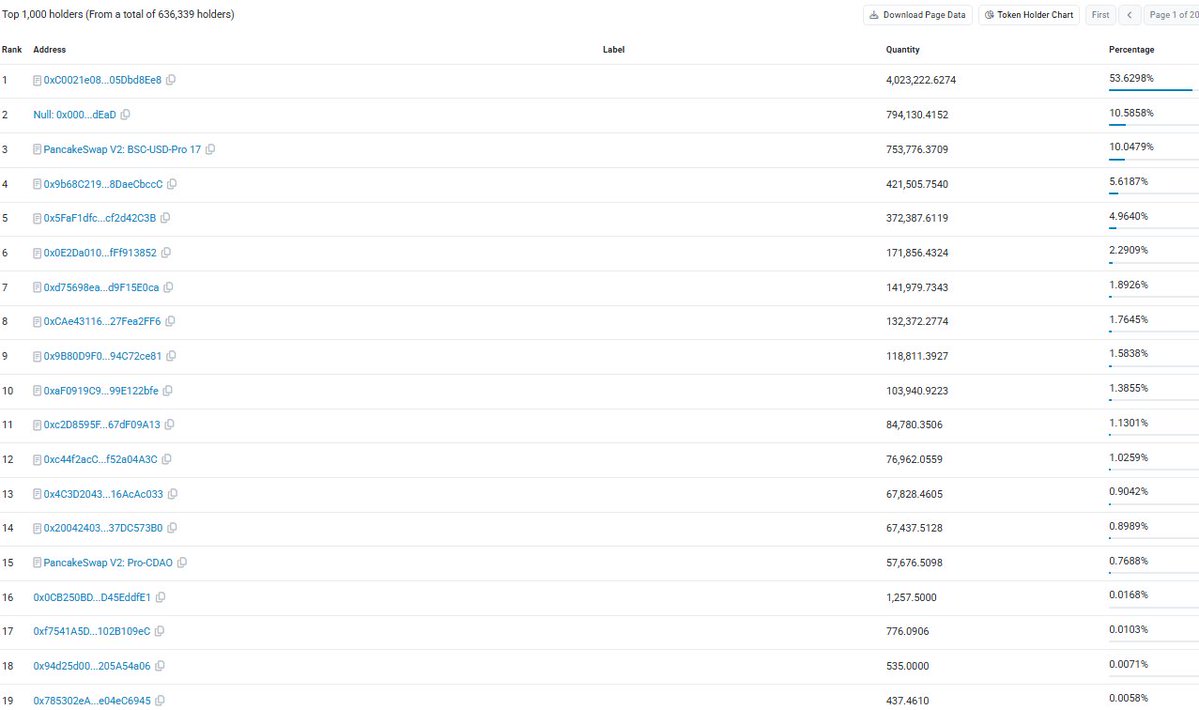Click contract icon beside 0xC0021e08...05Dbd8Ee8
Screen dimensions: 1199x710
(x=37, y=80)
